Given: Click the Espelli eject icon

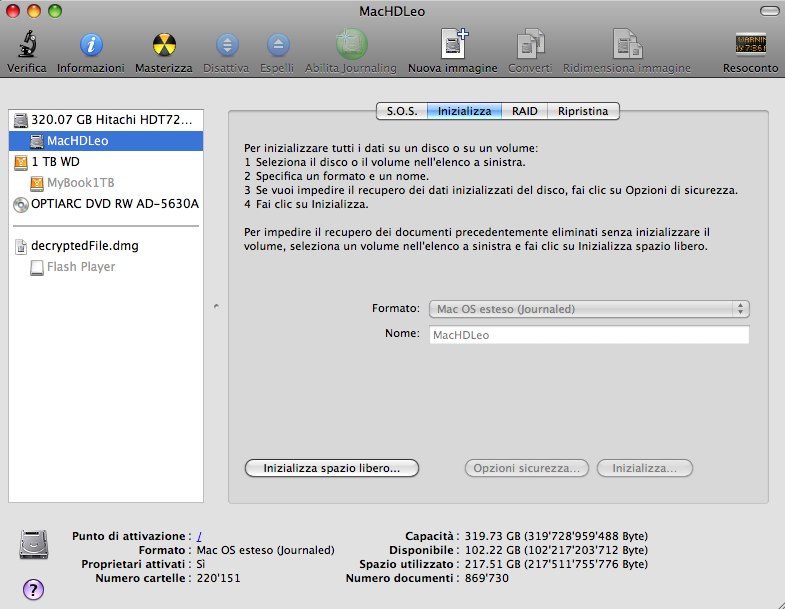Looking at the screenshot, I should point(278,45).
